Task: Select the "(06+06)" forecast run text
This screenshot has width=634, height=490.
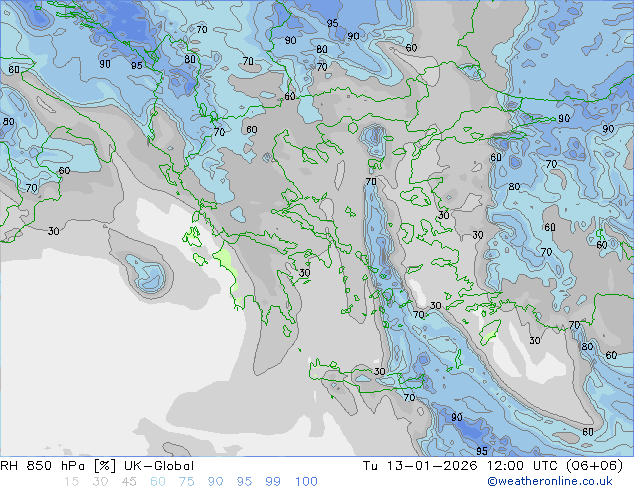Action: 594,466
